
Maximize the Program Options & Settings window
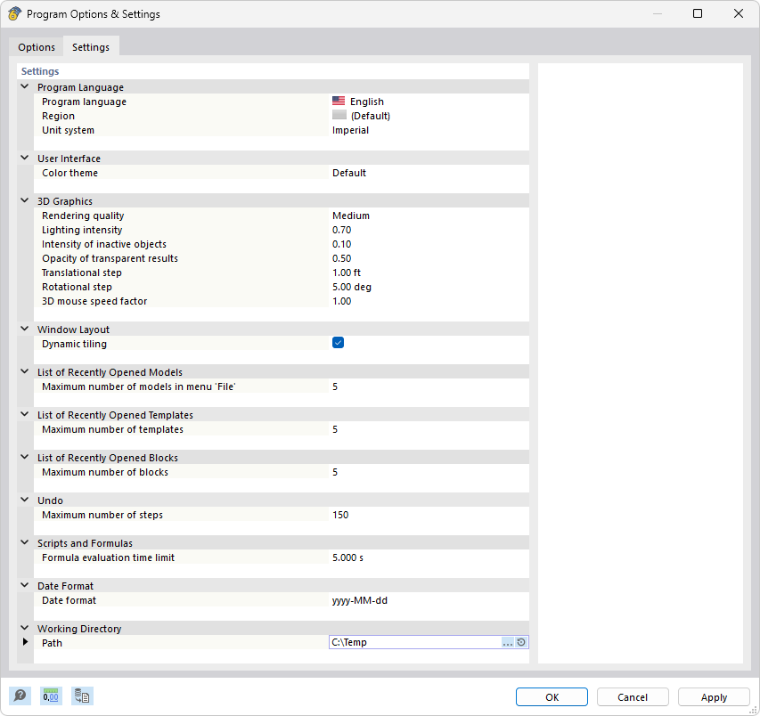click(x=697, y=14)
